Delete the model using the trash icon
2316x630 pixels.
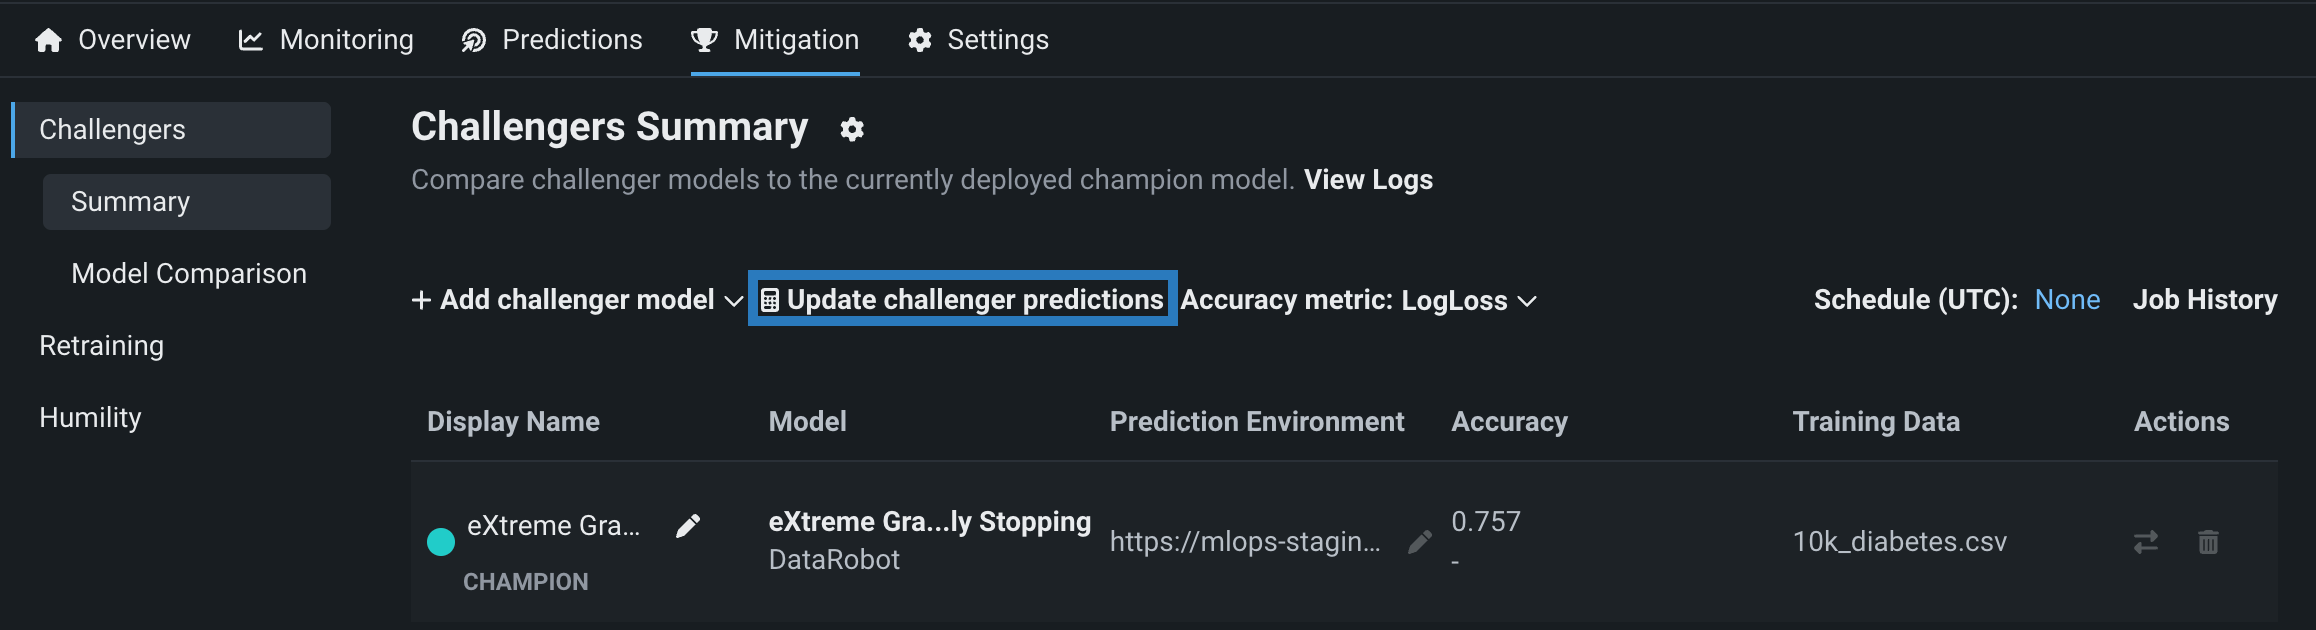tap(2208, 542)
